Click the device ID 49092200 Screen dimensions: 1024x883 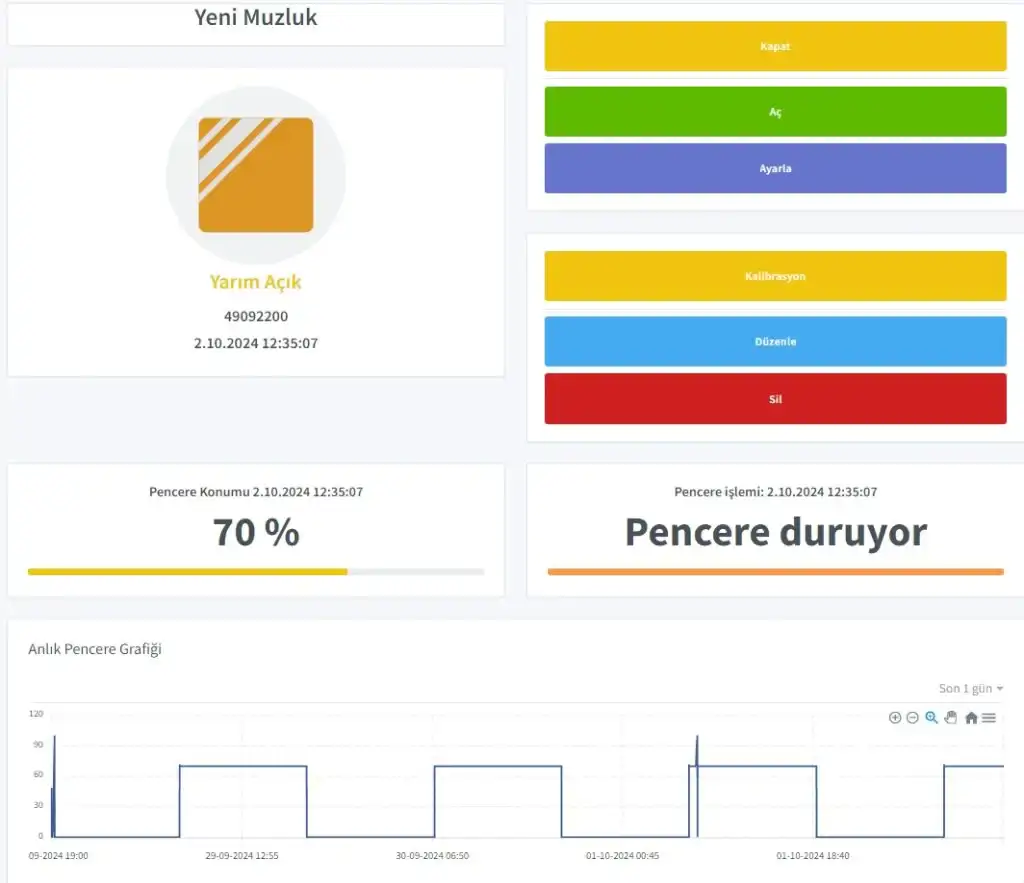click(256, 317)
